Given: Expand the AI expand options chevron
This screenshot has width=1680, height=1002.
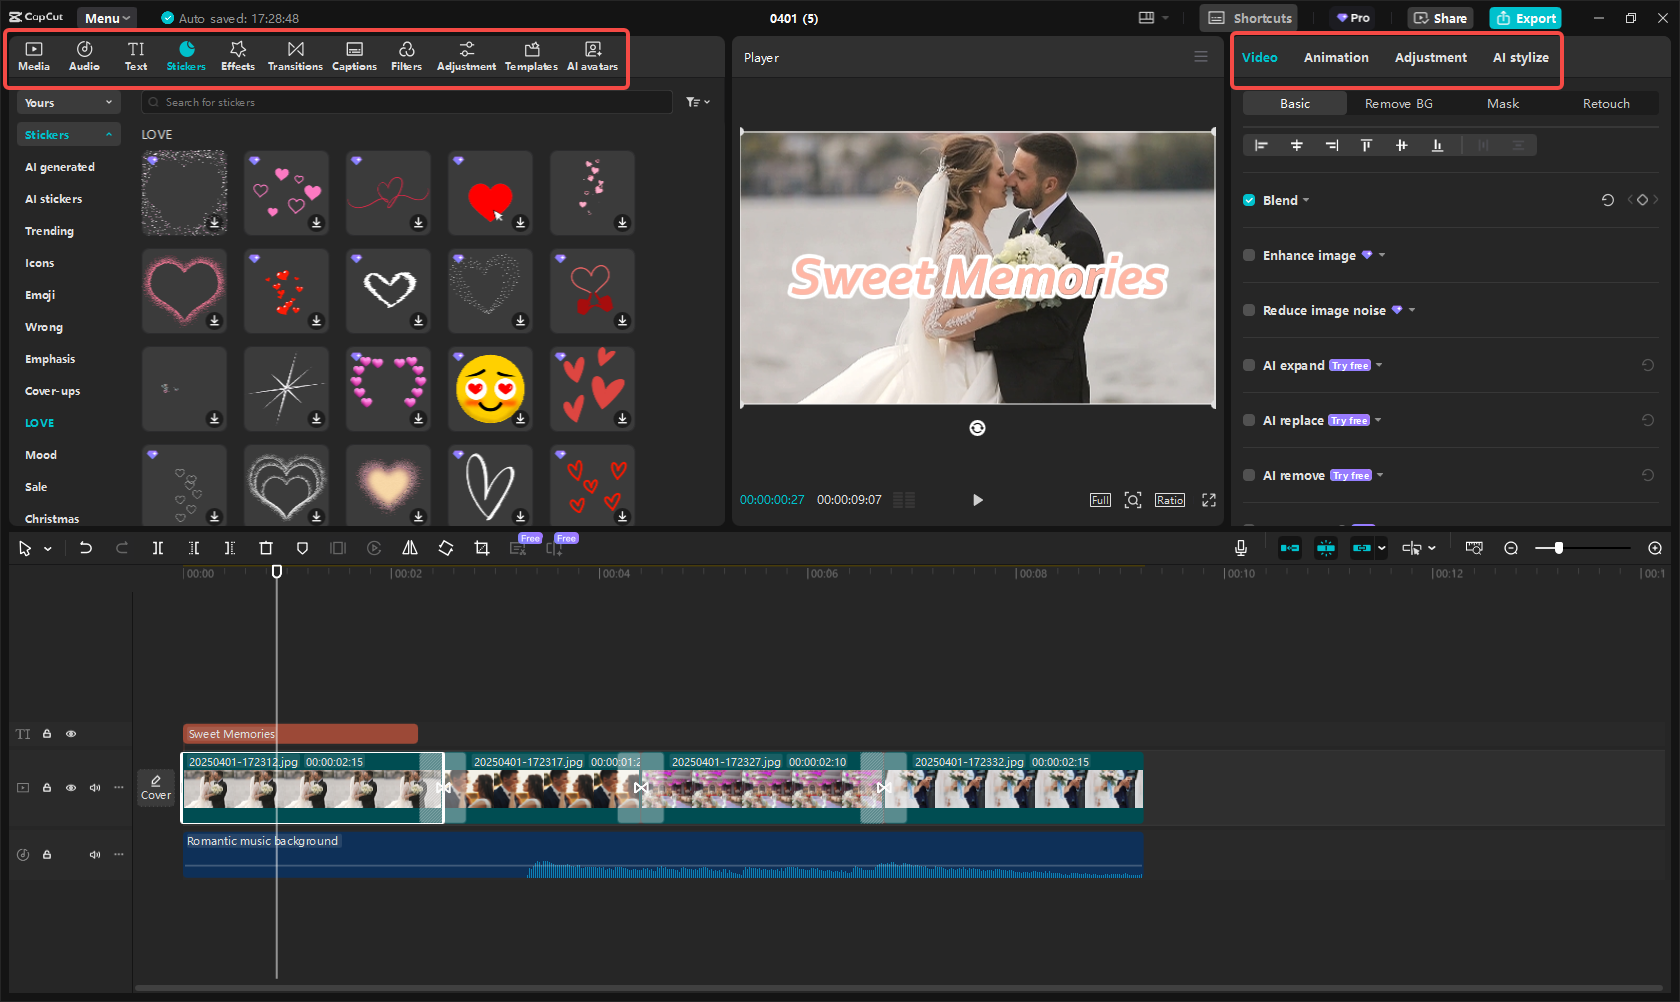Looking at the screenshot, I should (x=1380, y=365).
